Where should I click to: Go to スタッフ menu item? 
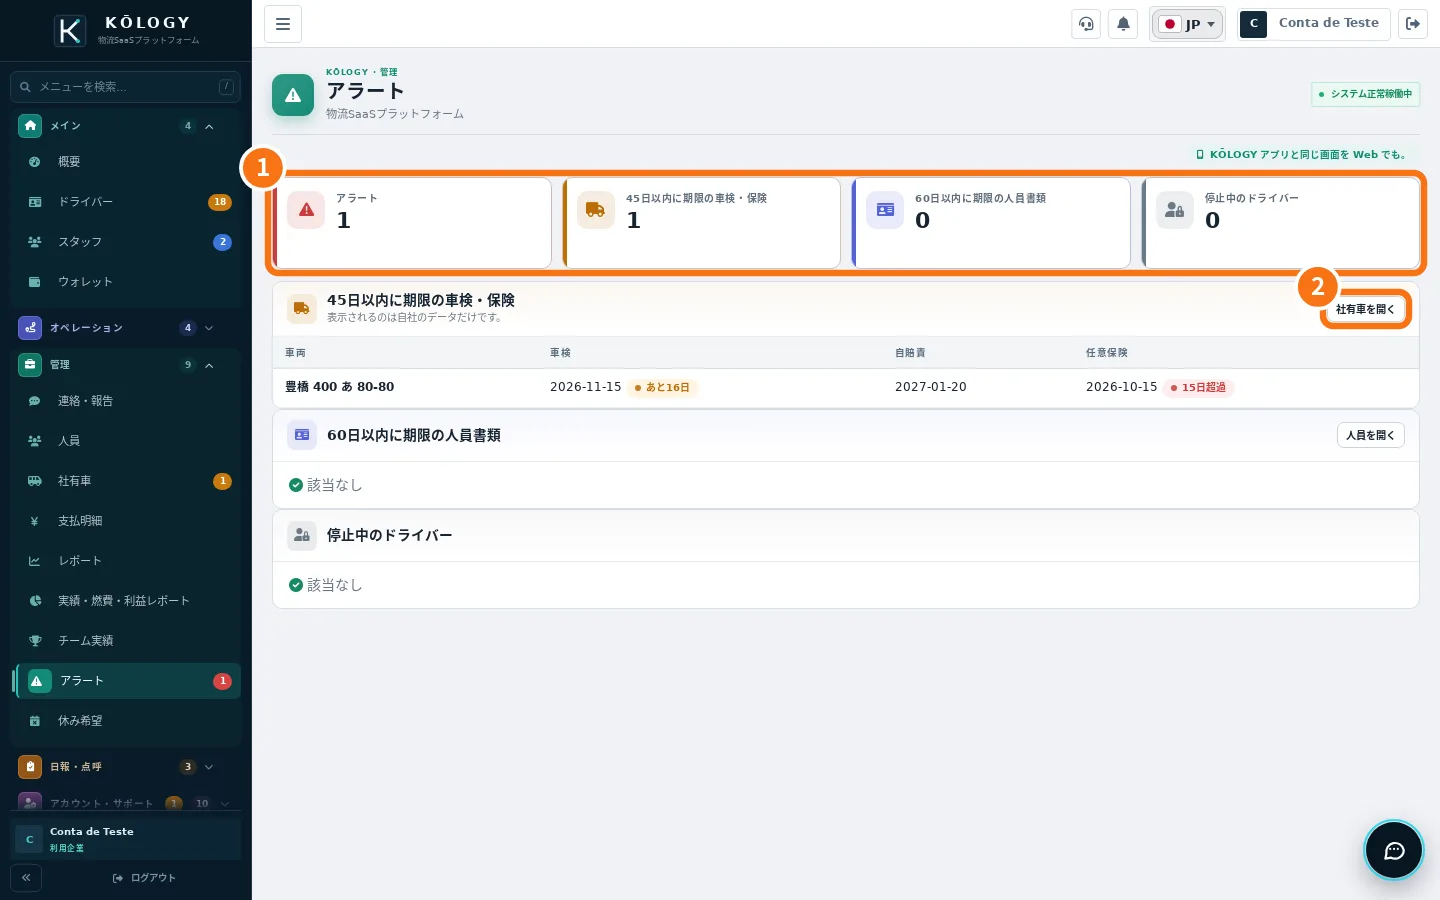[128, 242]
